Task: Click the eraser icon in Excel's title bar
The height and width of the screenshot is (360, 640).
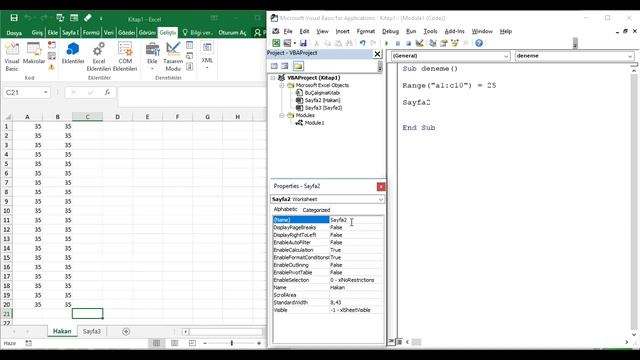Action: [x=88, y=18]
